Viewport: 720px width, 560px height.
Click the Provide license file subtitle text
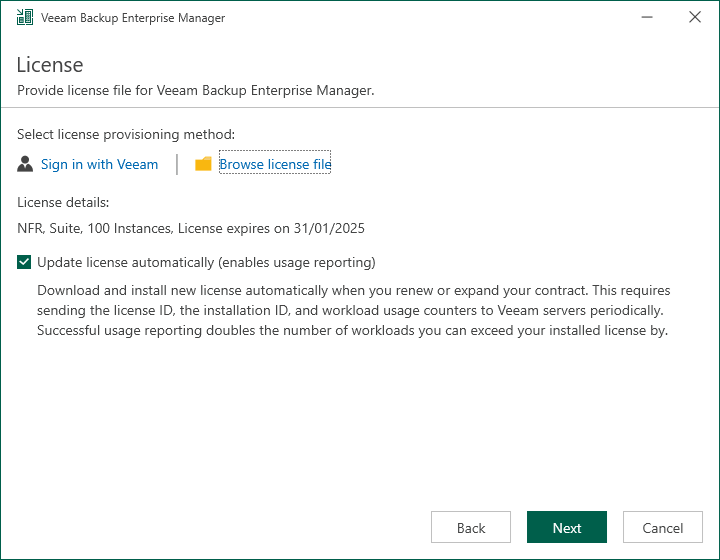[196, 90]
